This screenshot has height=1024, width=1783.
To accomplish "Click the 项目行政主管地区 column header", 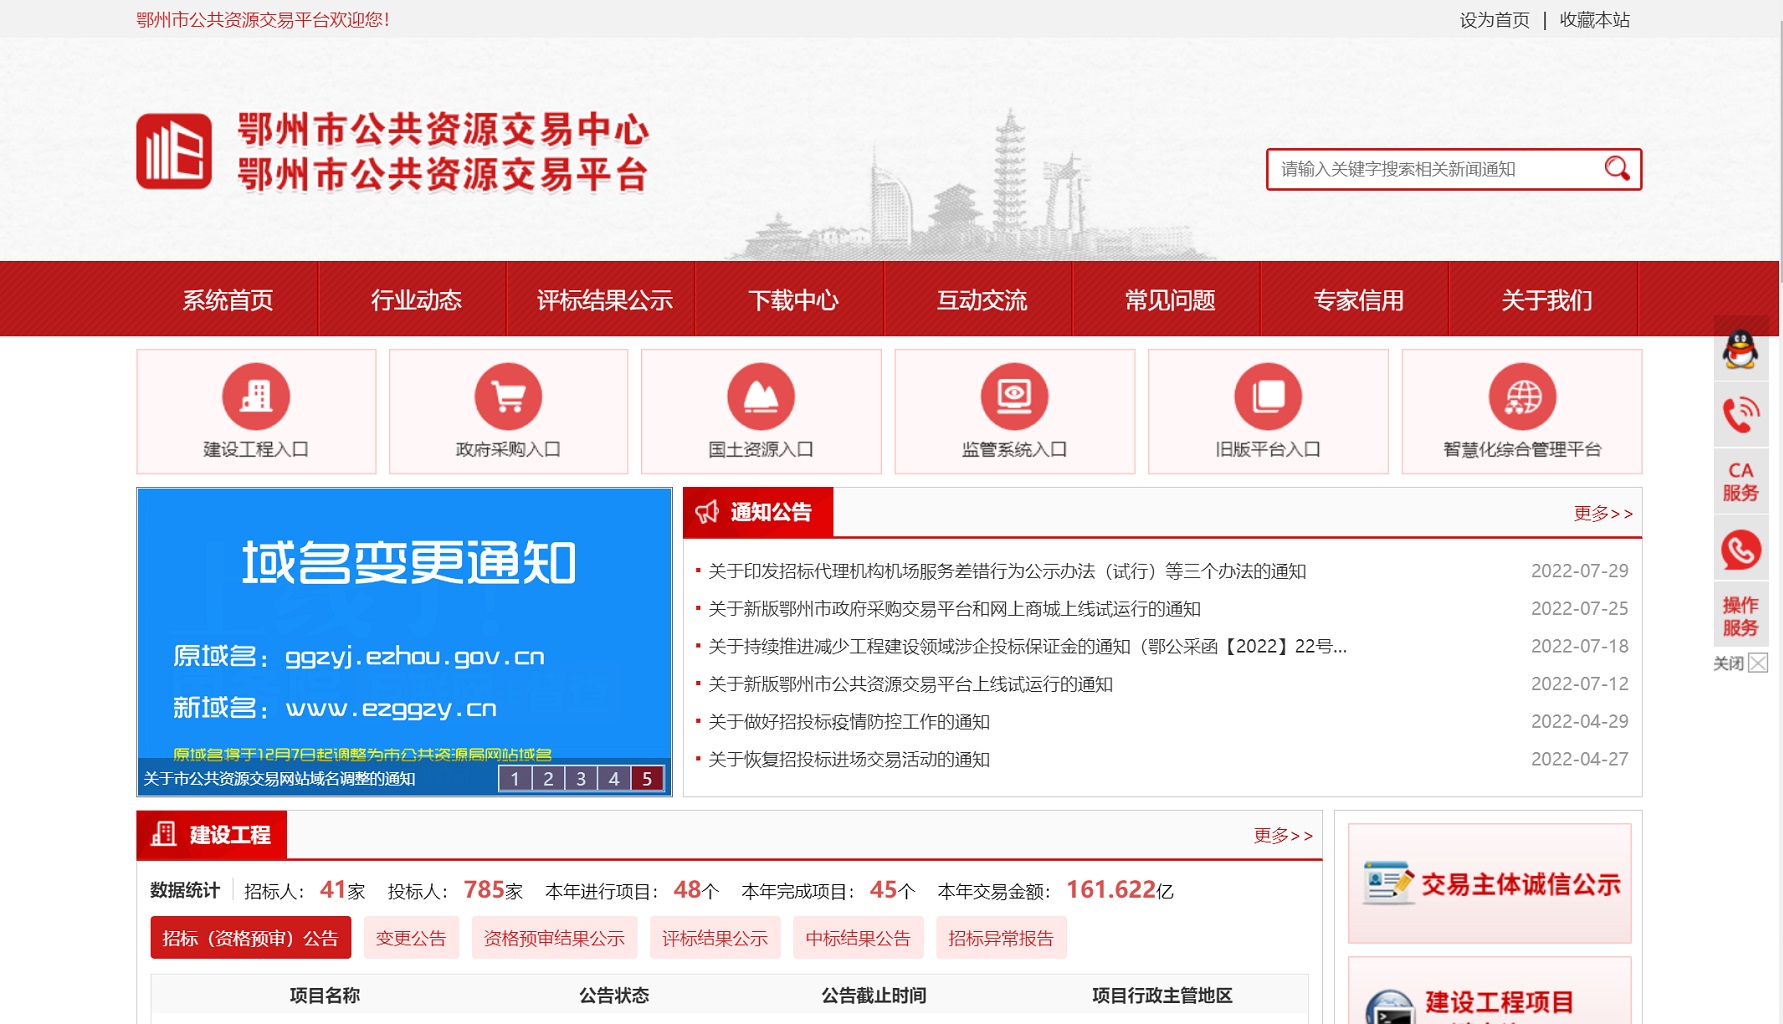I will (x=1162, y=995).
